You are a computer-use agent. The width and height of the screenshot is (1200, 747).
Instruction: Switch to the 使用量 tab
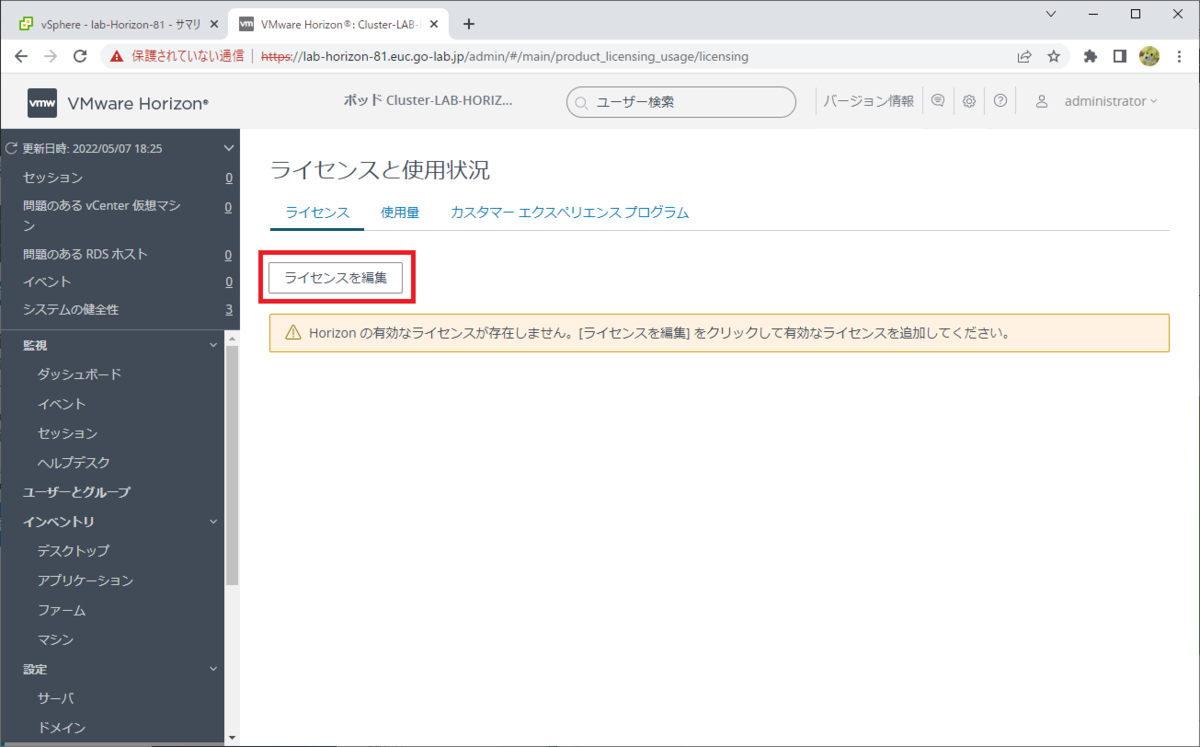pyautogui.click(x=400, y=212)
